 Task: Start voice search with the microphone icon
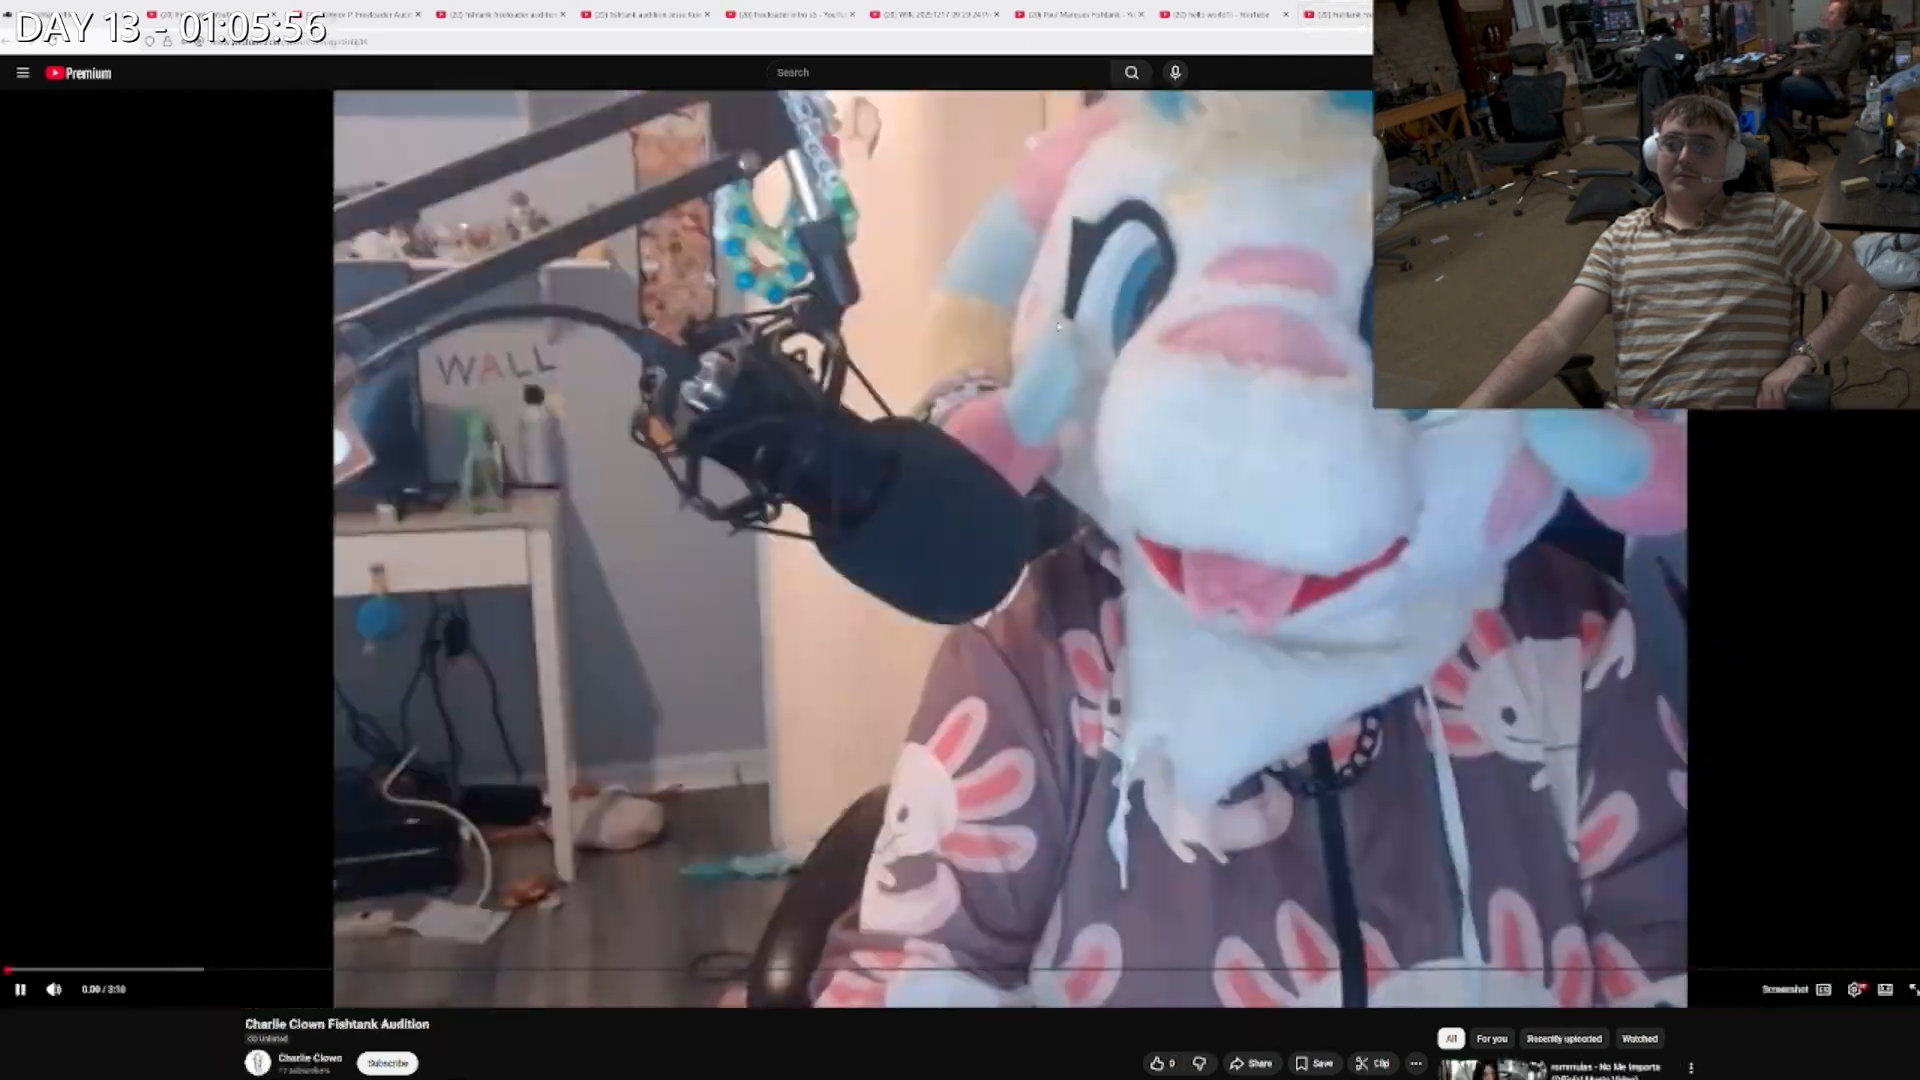point(1175,72)
